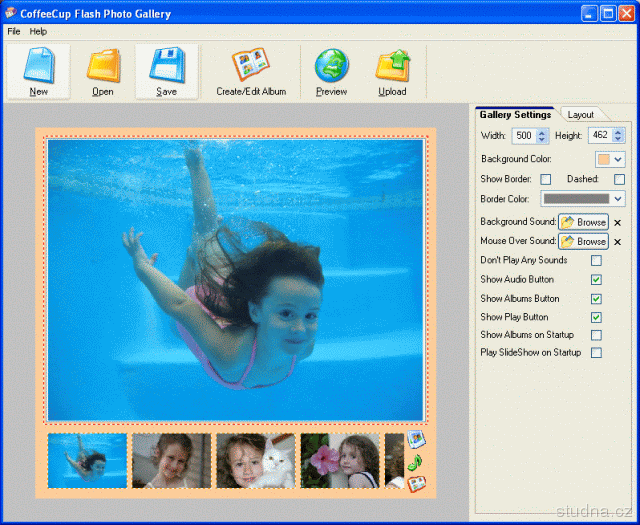Switch to the Layout tab
Viewport: 640px width, 525px height.
(580, 115)
